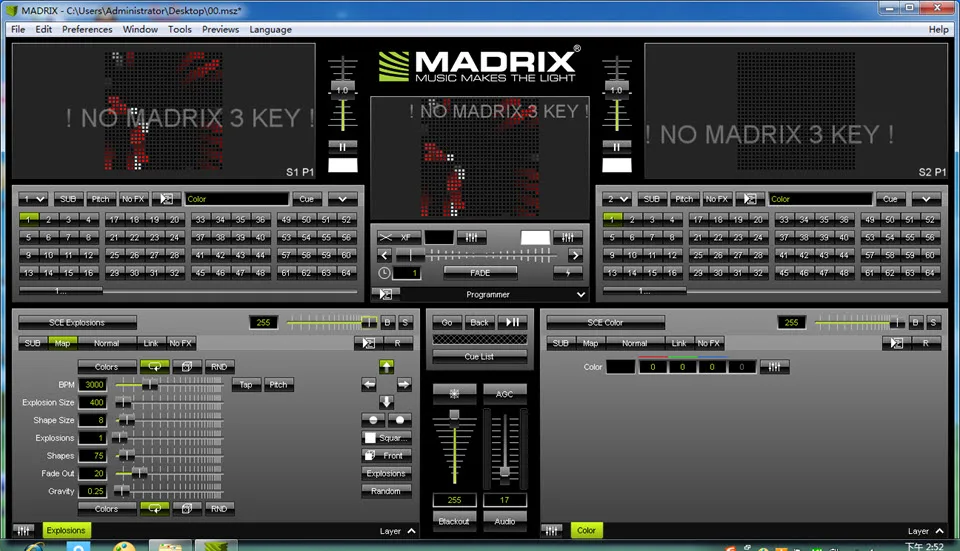Toggle AGC audio gain control
This screenshot has height=551, width=960.
pos(504,394)
